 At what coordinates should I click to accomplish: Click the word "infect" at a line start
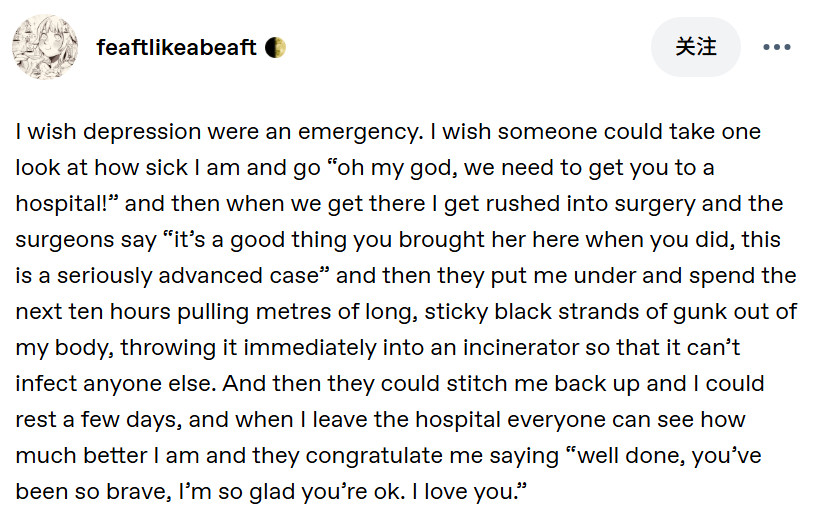[46, 384]
